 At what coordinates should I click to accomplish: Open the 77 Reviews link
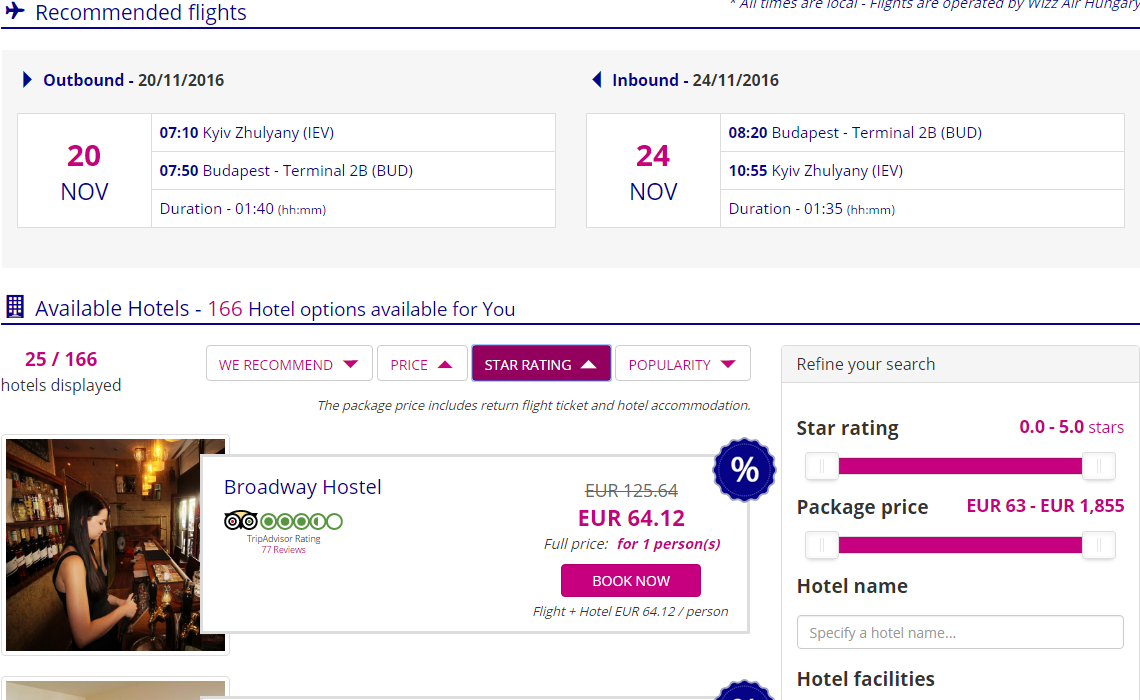[x=283, y=550]
